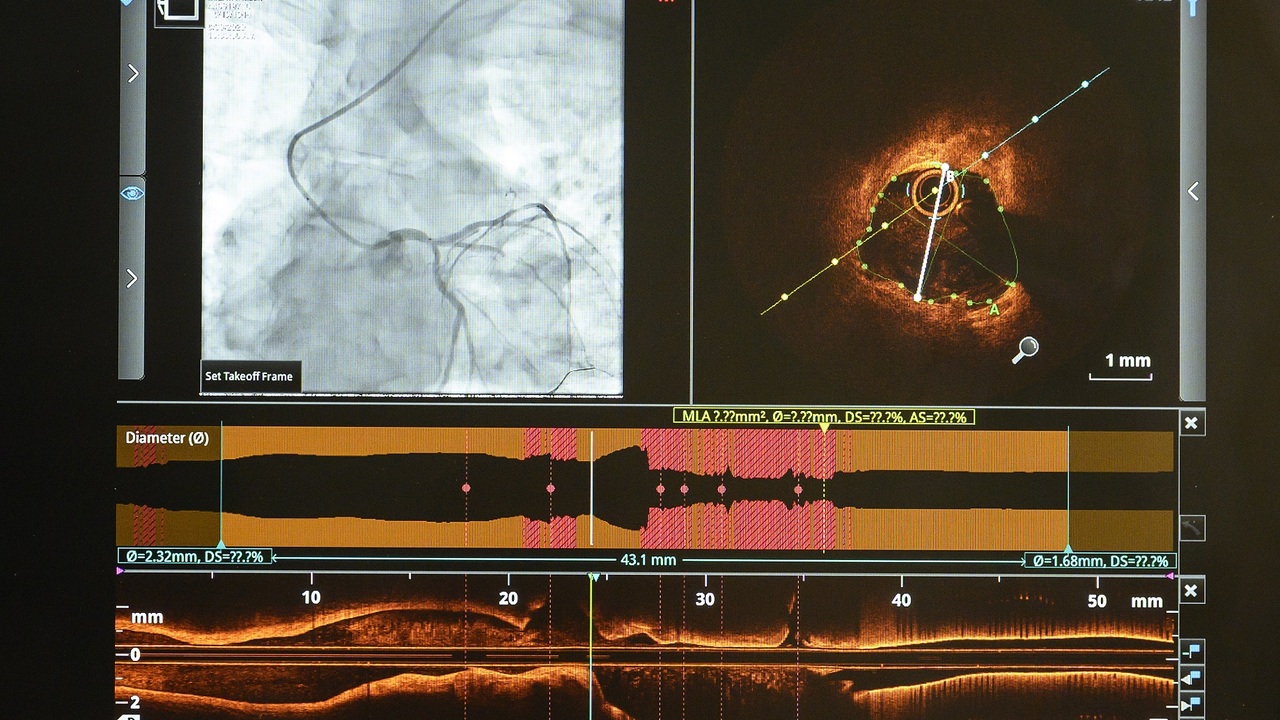Click the curved undo icon beside diameter profile

coord(1191,527)
